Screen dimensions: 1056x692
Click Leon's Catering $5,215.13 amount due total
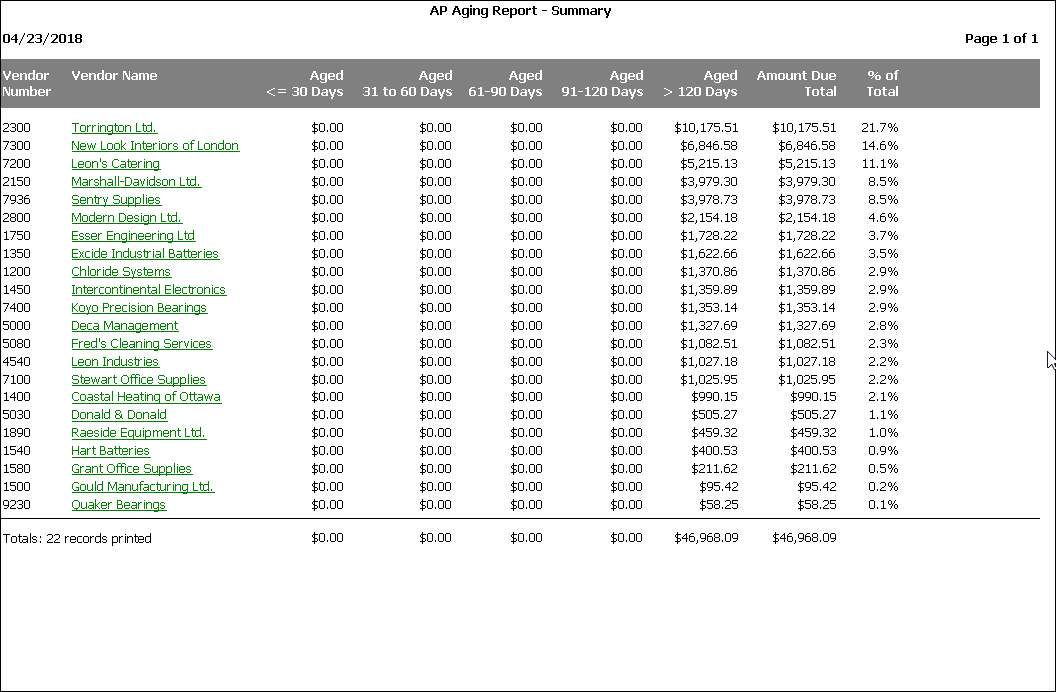(x=807, y=164)
